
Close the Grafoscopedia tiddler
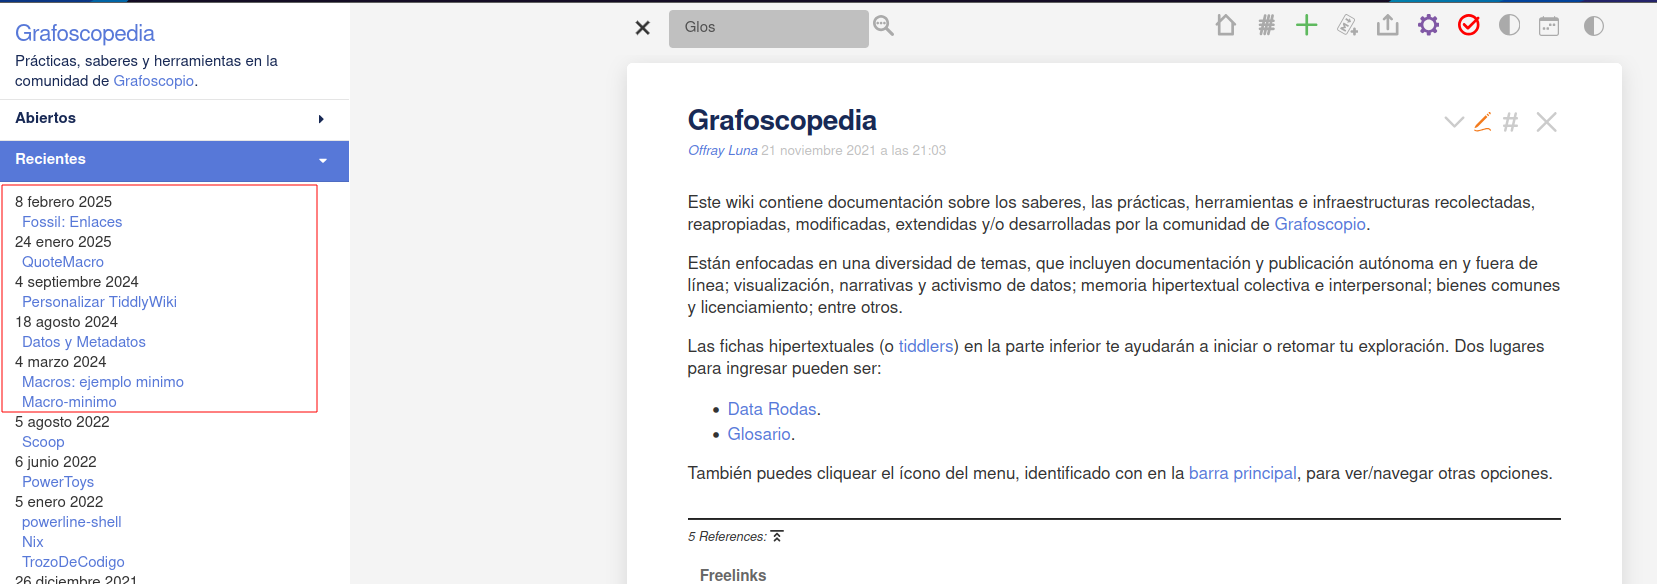(x=1546, y=122)
